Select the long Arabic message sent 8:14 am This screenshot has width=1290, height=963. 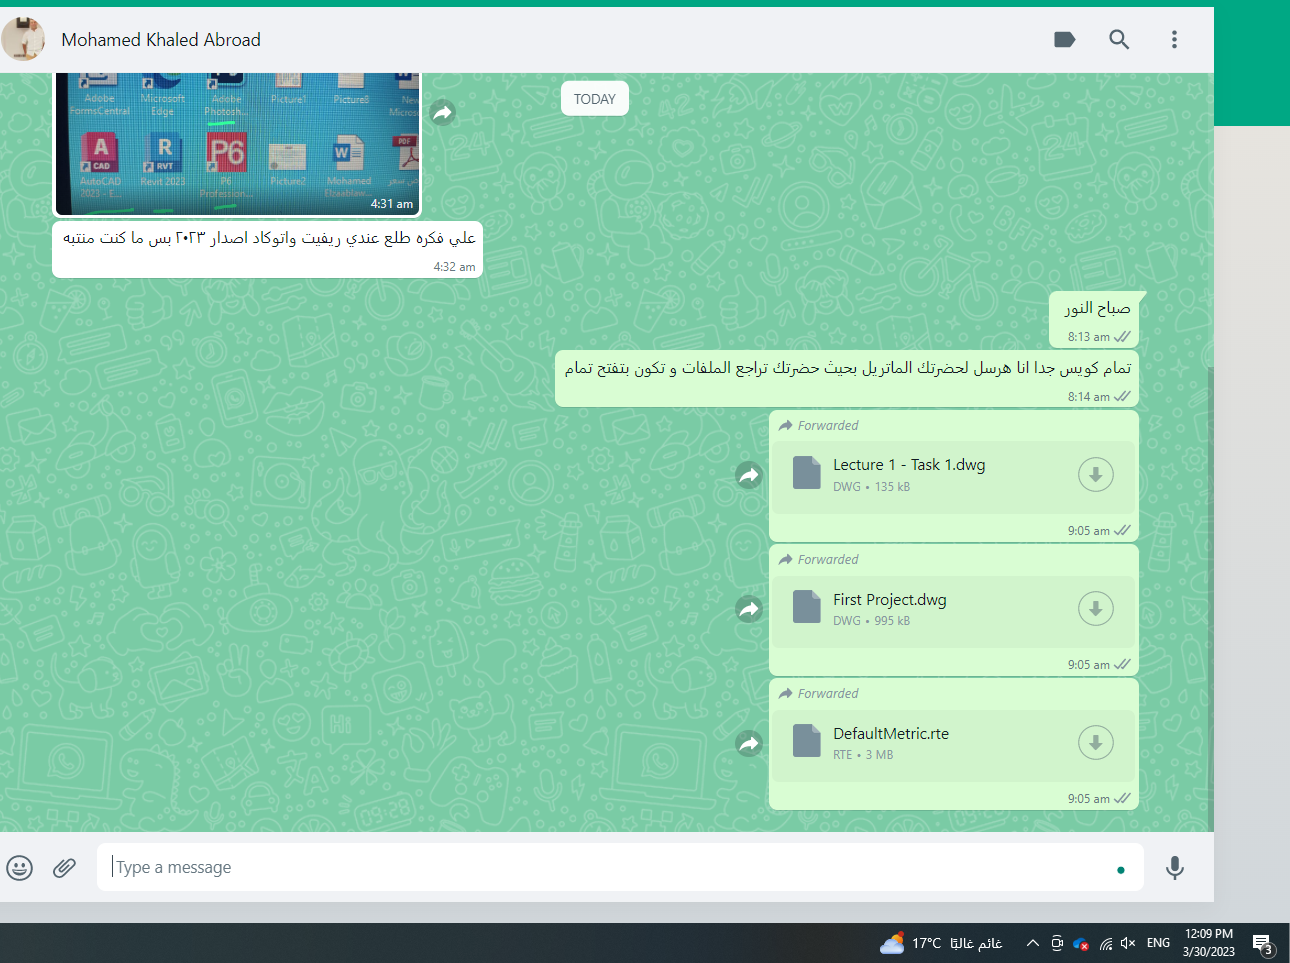tap(847, 379)
